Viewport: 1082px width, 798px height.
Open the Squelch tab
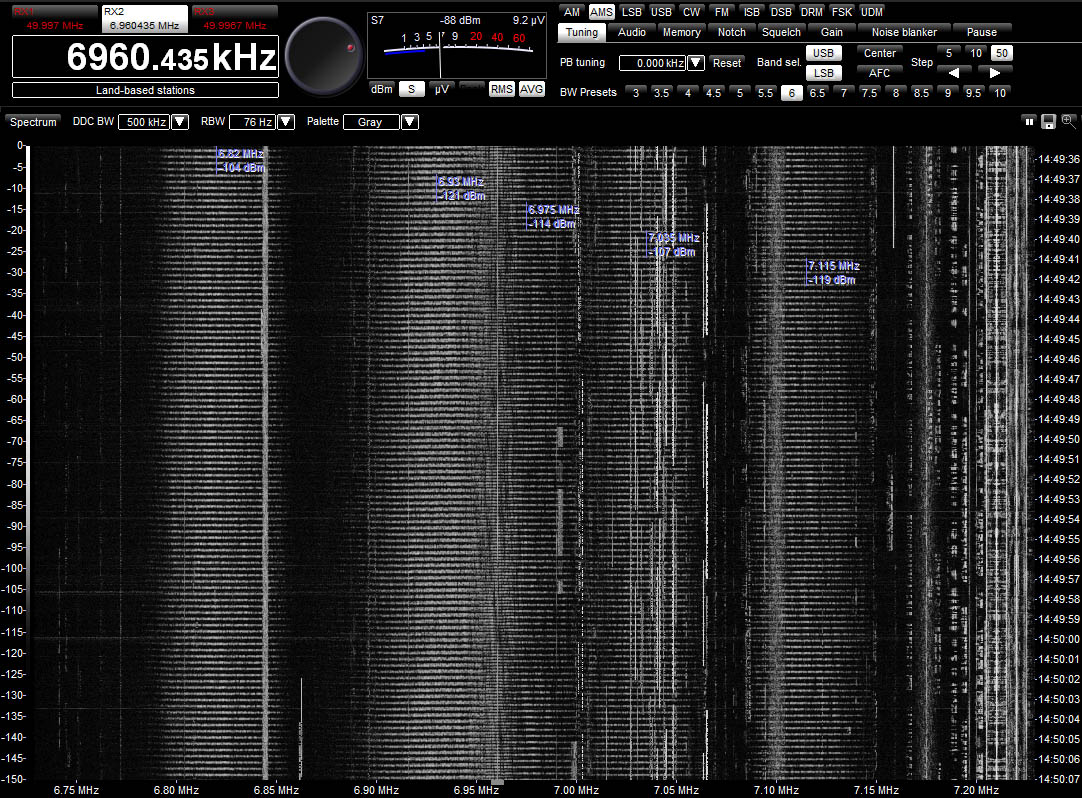click(781, 32)
